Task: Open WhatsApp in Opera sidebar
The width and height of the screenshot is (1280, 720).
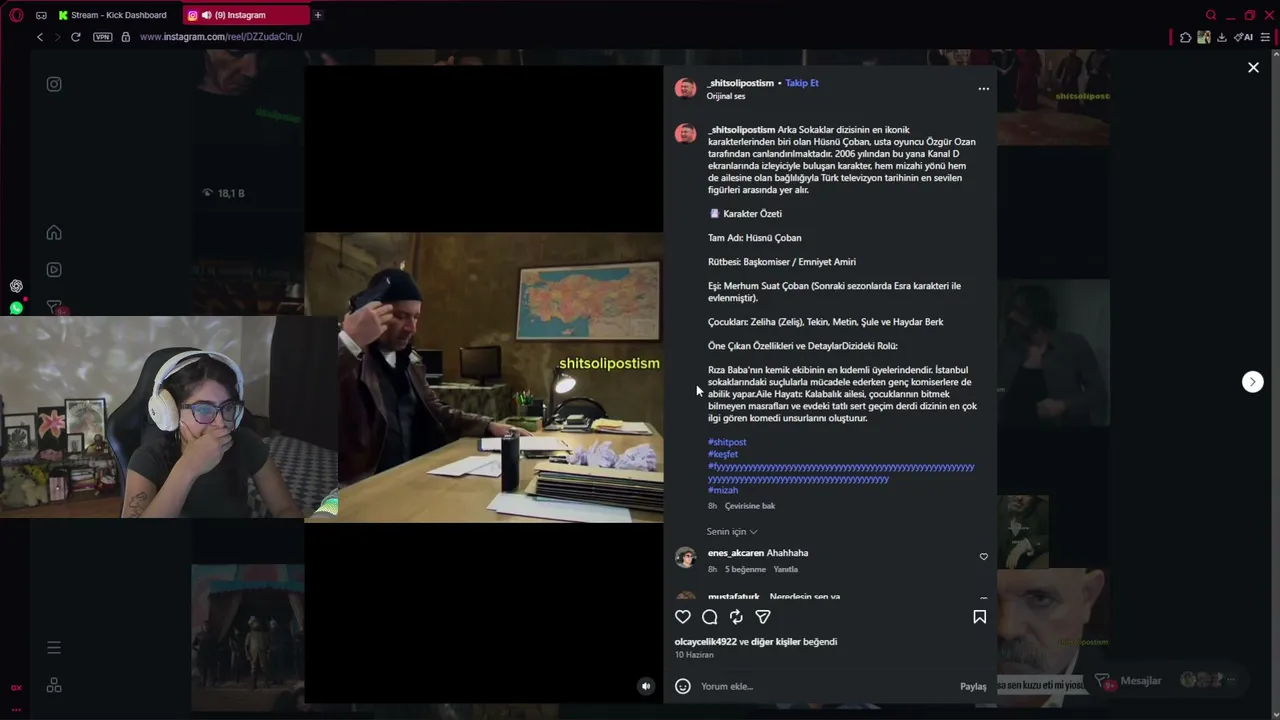Action: pos(16,308)
